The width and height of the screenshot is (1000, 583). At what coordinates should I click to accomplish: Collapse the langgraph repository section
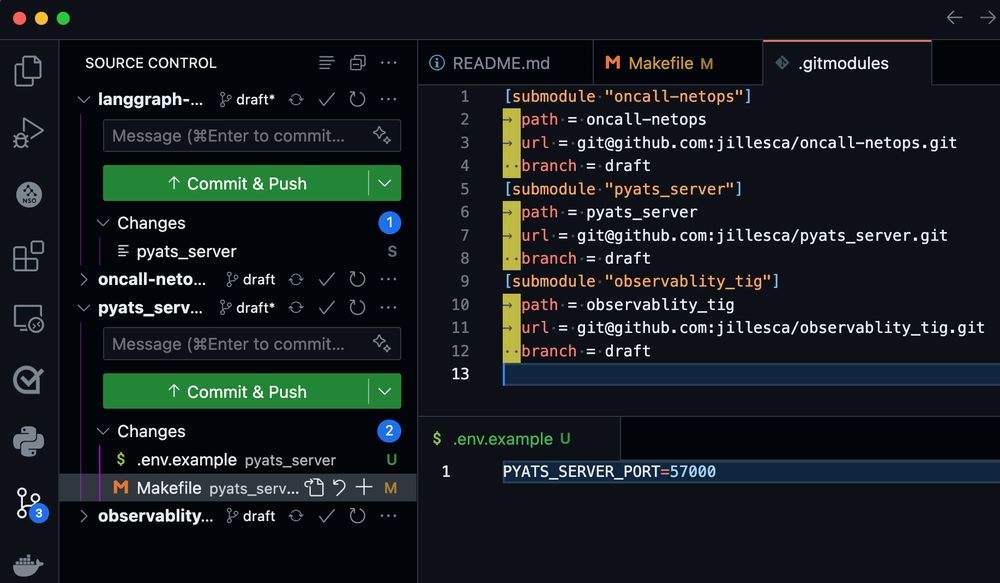pos(83,100)
